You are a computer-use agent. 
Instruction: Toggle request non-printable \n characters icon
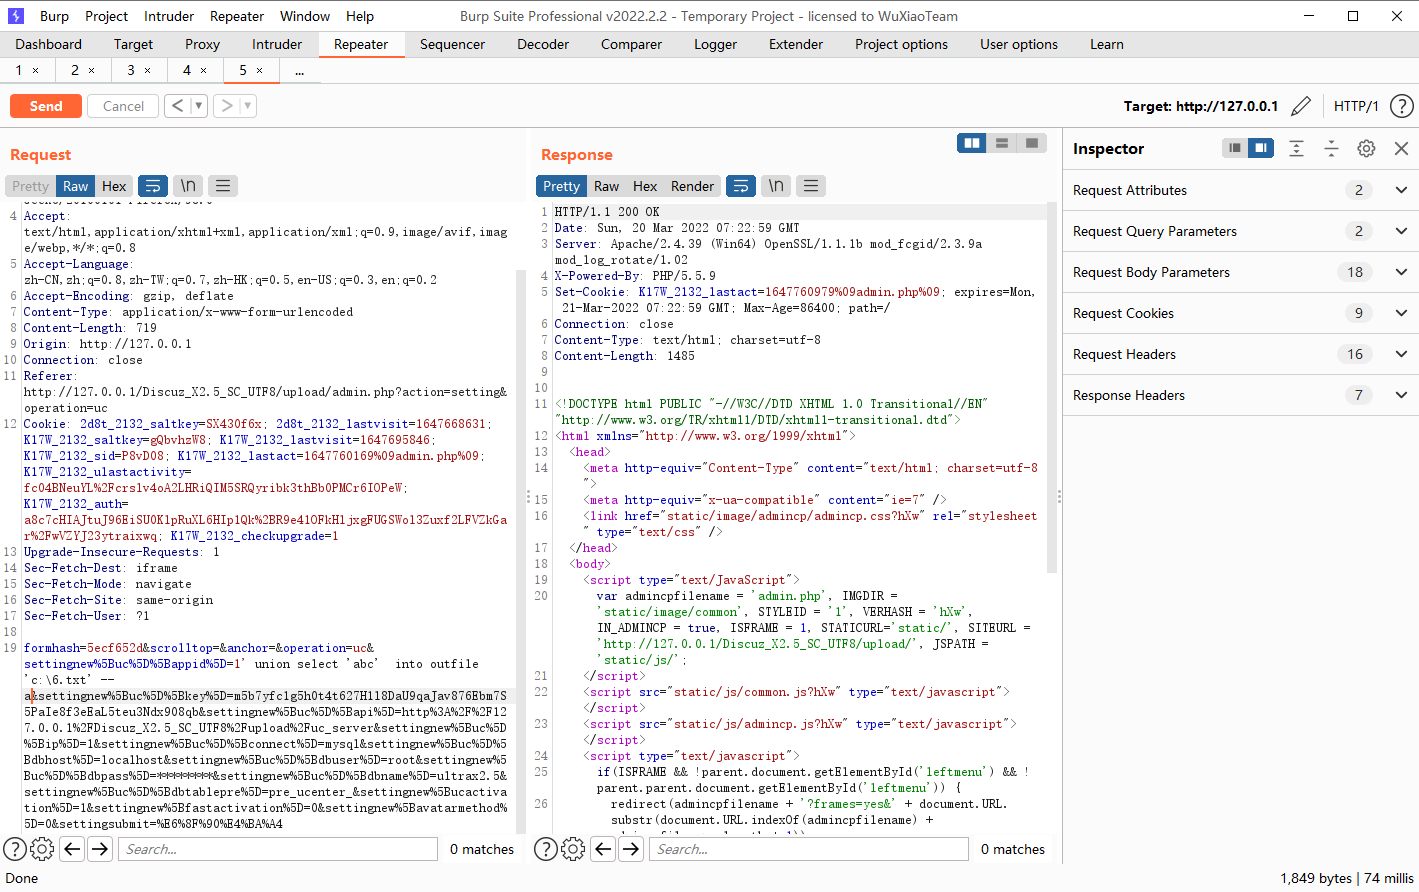(x=188, y=186)
